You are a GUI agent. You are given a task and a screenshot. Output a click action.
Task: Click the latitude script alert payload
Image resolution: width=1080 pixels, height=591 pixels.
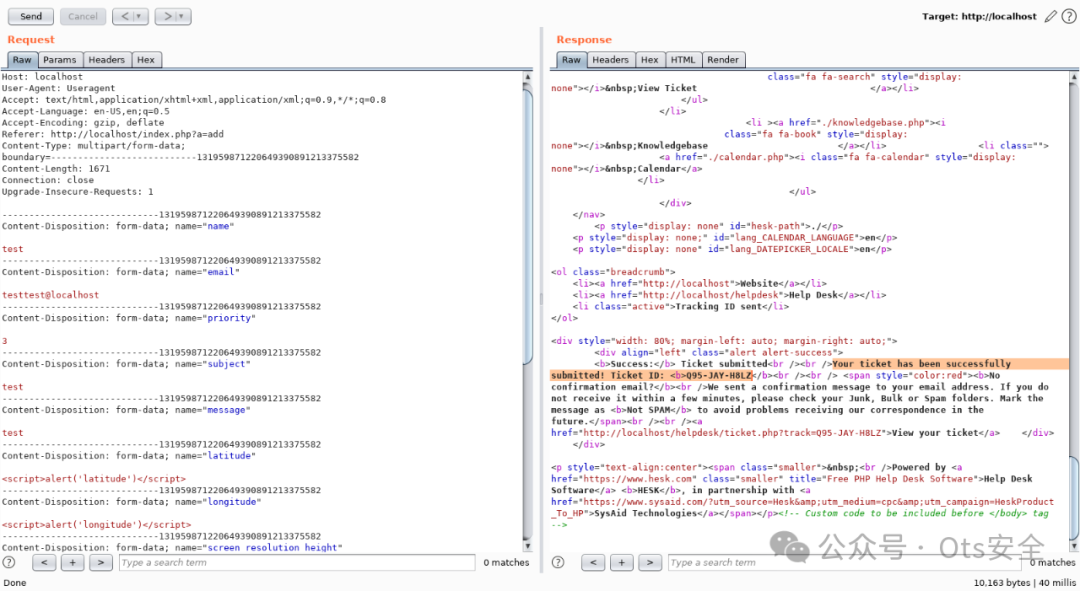tap(94, 479)
